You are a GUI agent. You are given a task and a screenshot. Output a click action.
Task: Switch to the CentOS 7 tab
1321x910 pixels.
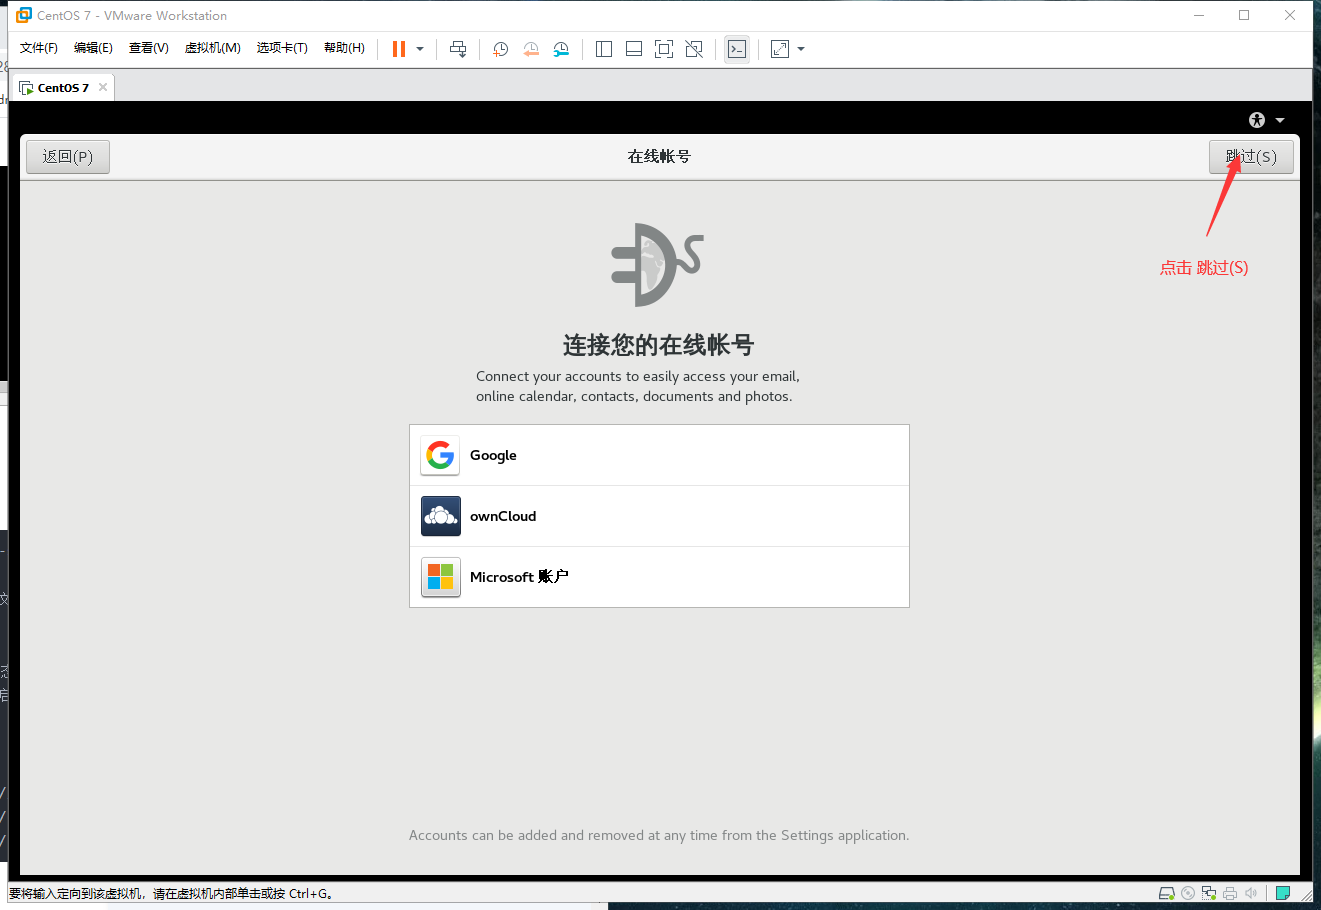click(x=60, y=87)
